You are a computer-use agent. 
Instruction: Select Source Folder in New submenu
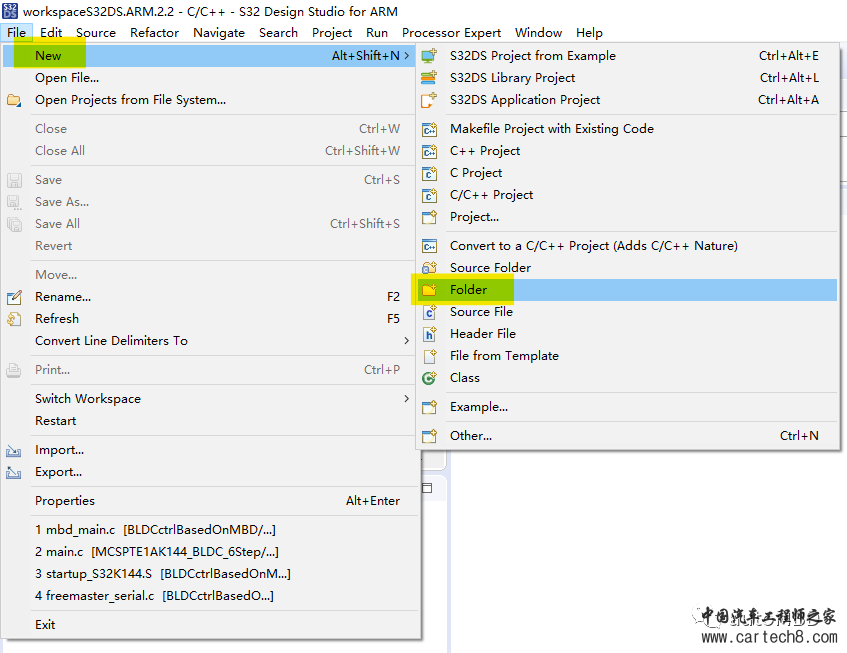click(x=628, y=268)
